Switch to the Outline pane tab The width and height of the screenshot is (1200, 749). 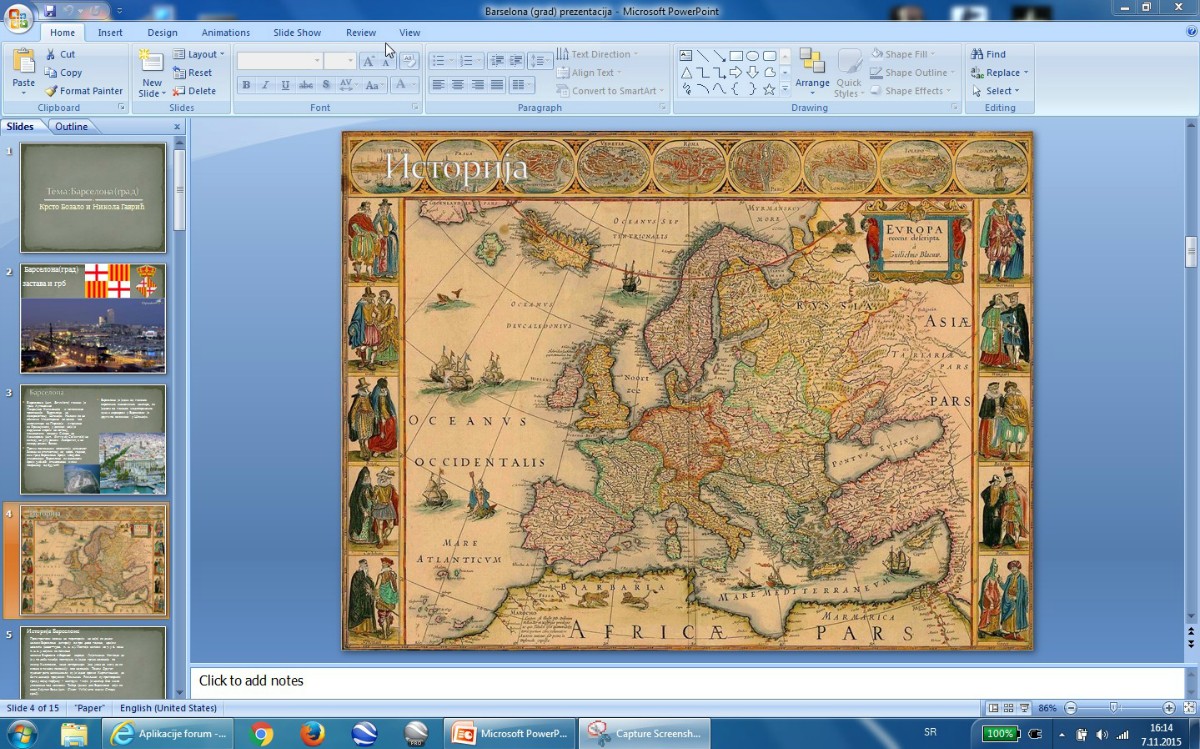[71, 127]
